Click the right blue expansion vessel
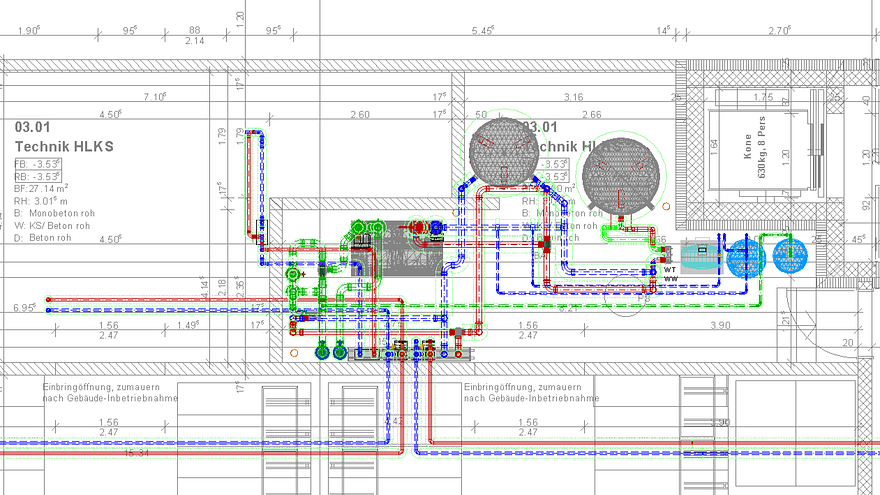The image size is (880, 495). coord(789,256)
